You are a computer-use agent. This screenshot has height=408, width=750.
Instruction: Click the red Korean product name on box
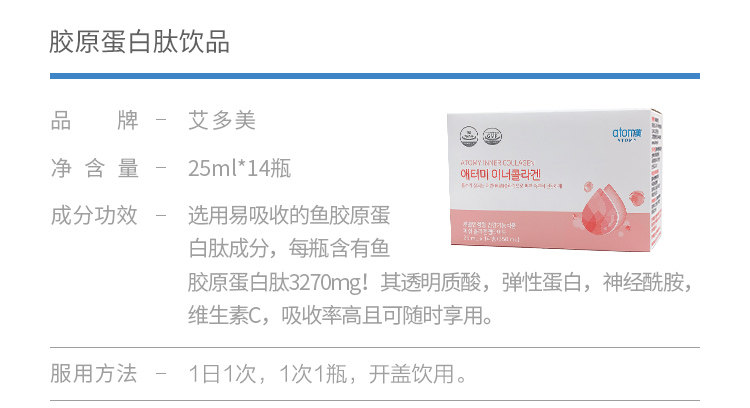(500, 175)
